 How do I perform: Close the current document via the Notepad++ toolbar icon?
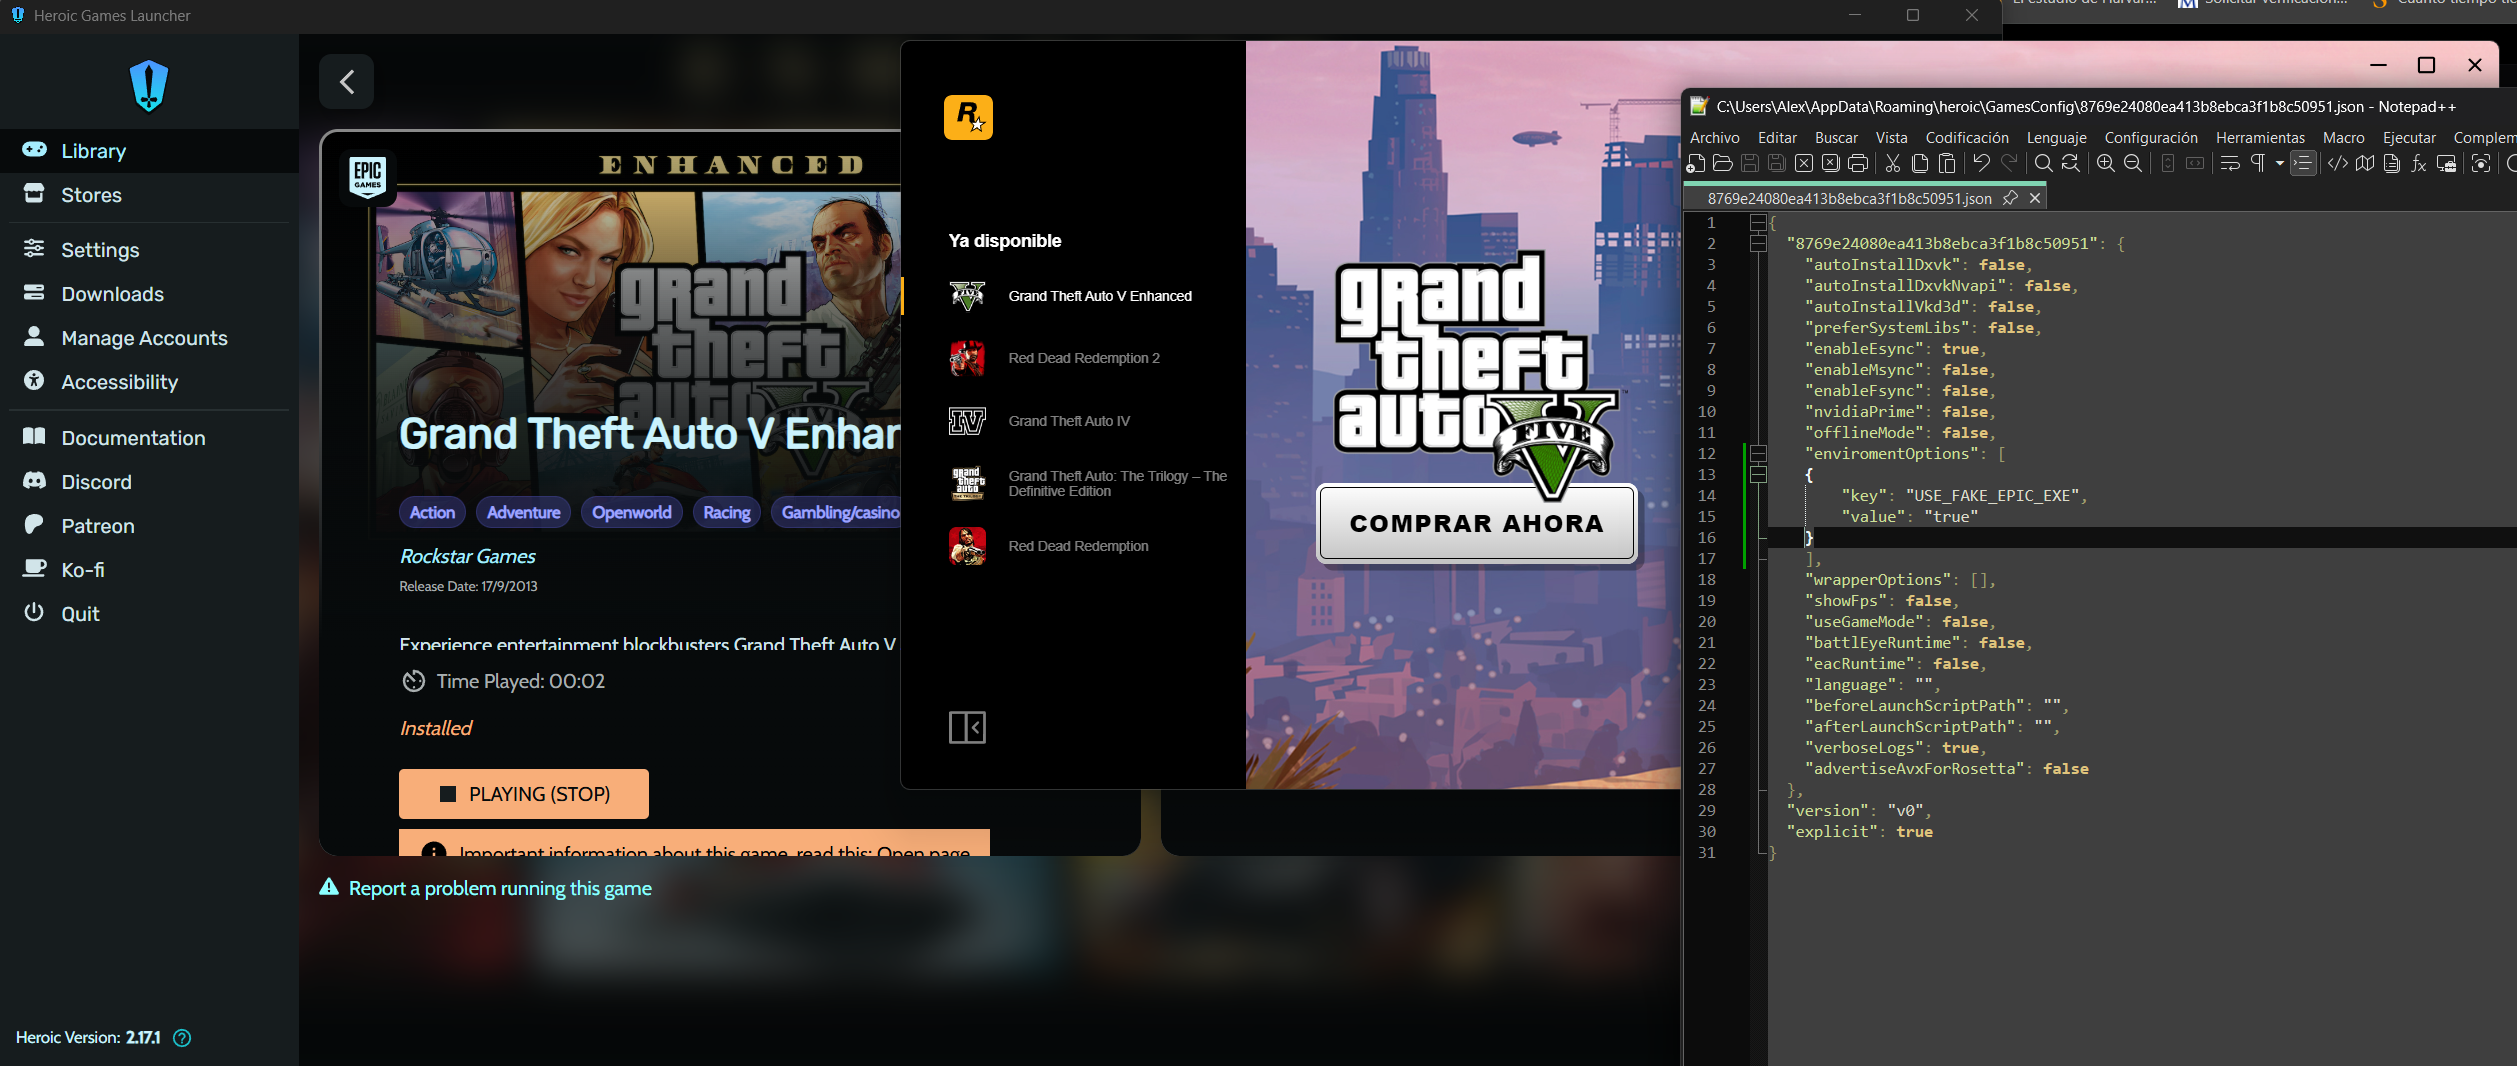1804,164
